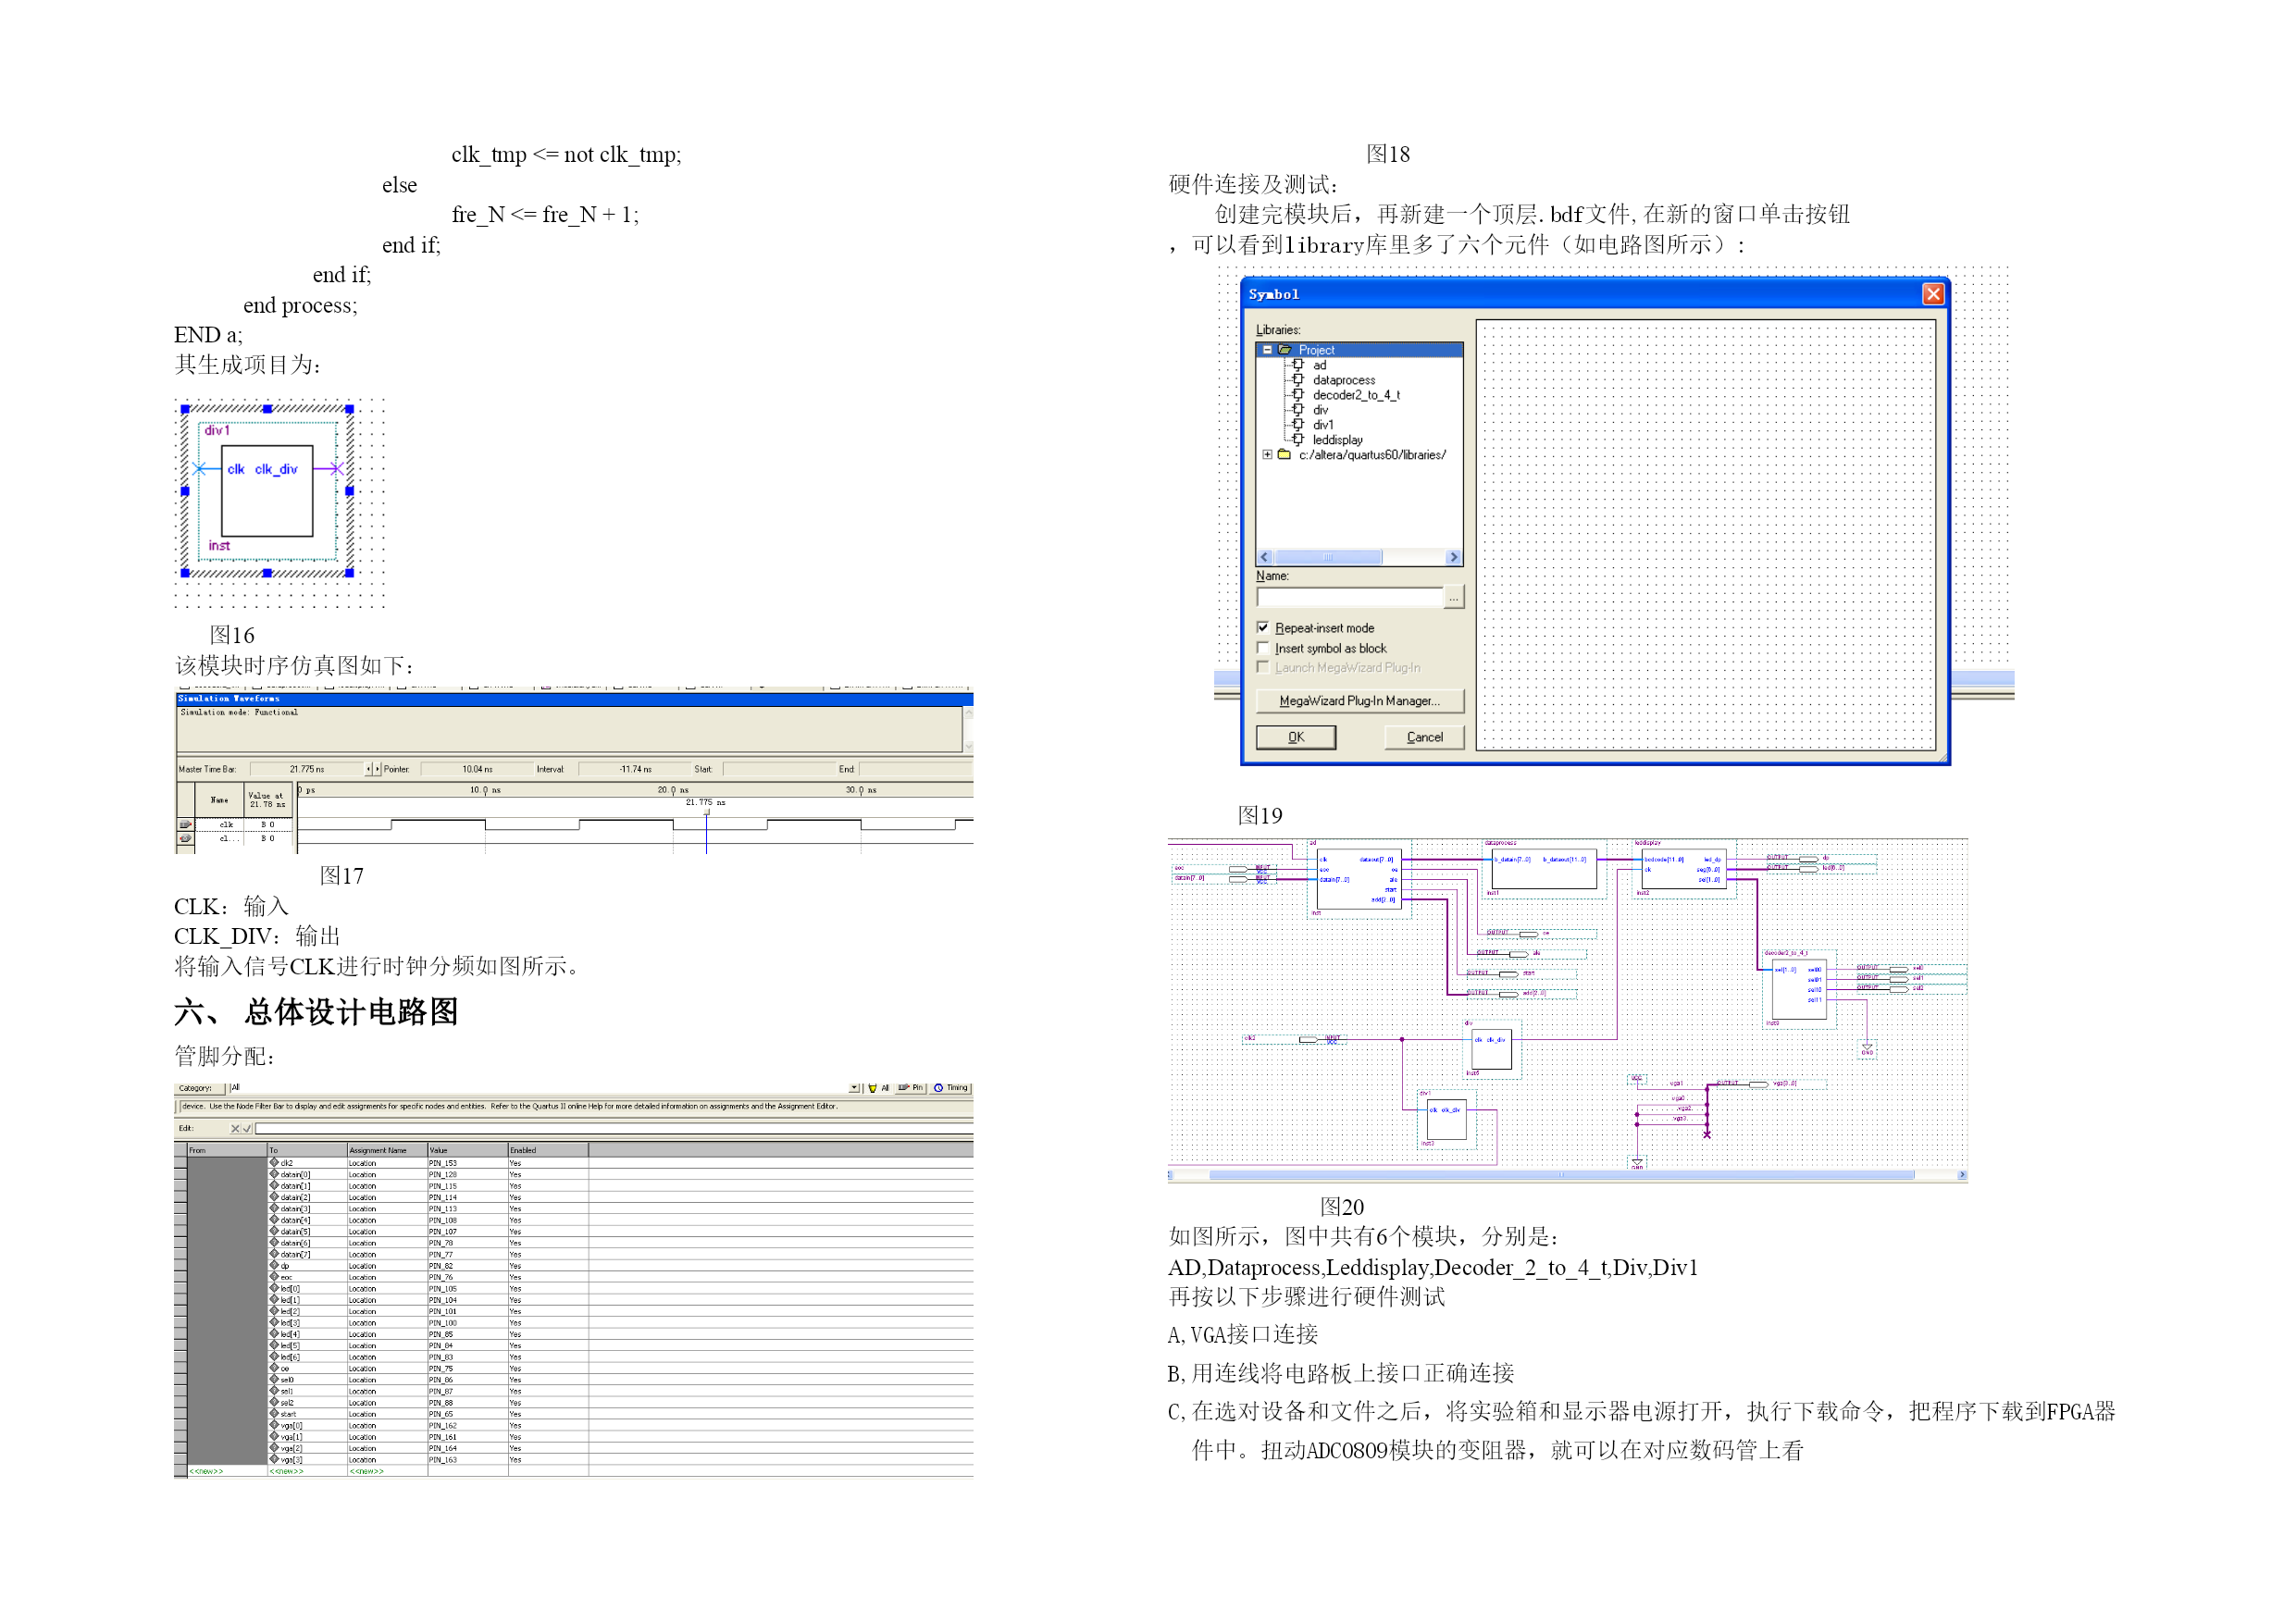Click the Simulation Waveforms title bar
2296x1623 pixels.
[574, 699]
